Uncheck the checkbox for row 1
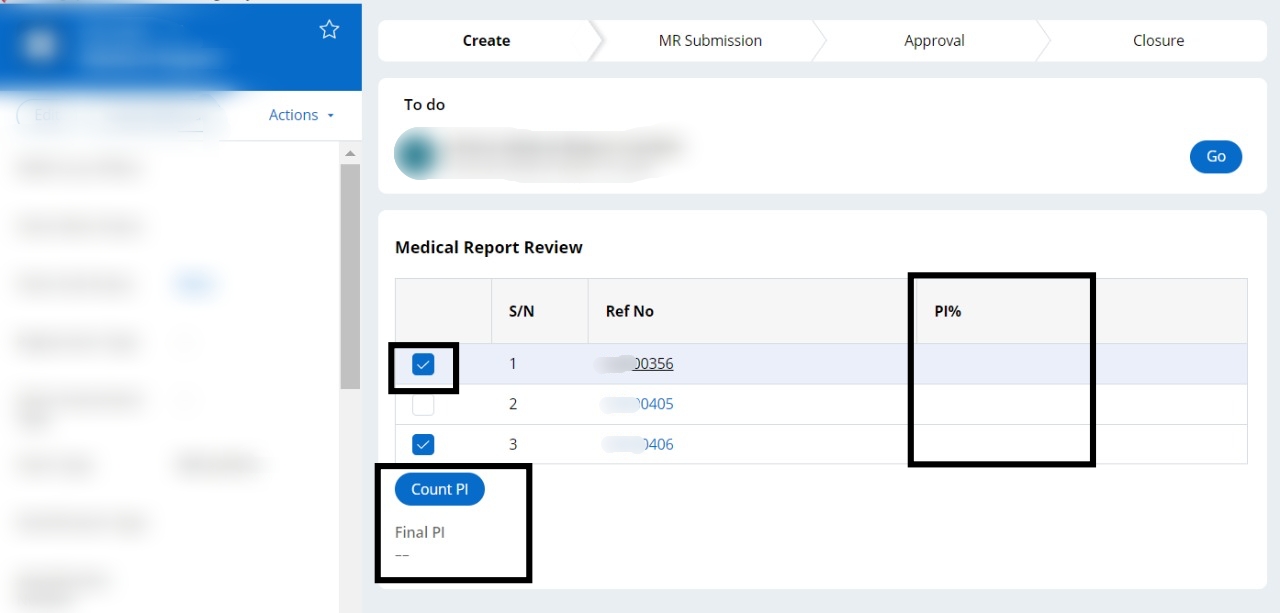Image resolution: width=1280 pixels, height=613 pixels. [423, 363]
